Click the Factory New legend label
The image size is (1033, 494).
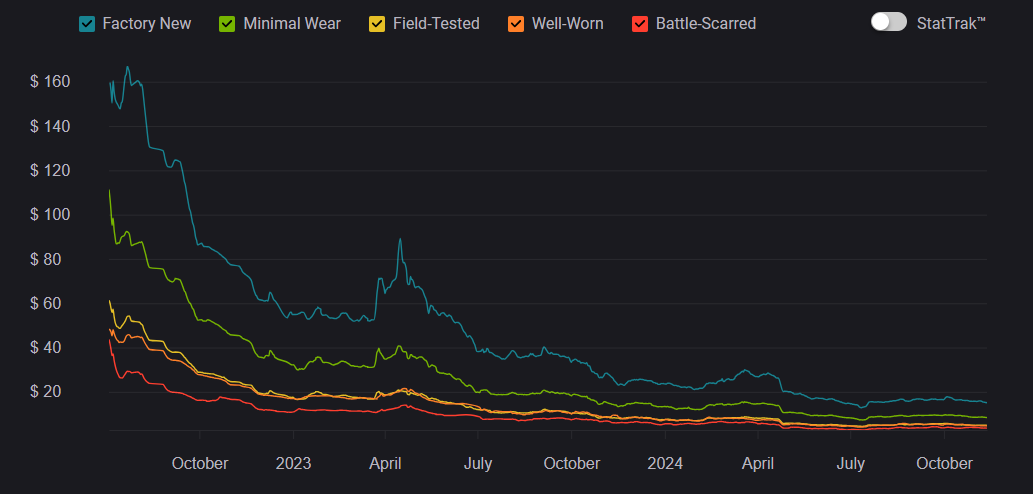147,23
